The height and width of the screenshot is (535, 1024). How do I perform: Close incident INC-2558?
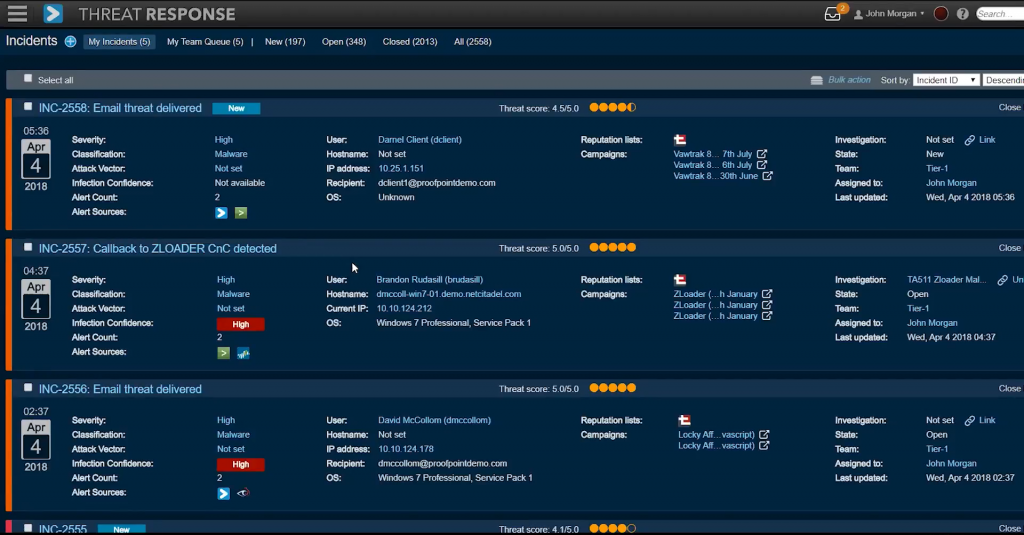(1010, 108)
